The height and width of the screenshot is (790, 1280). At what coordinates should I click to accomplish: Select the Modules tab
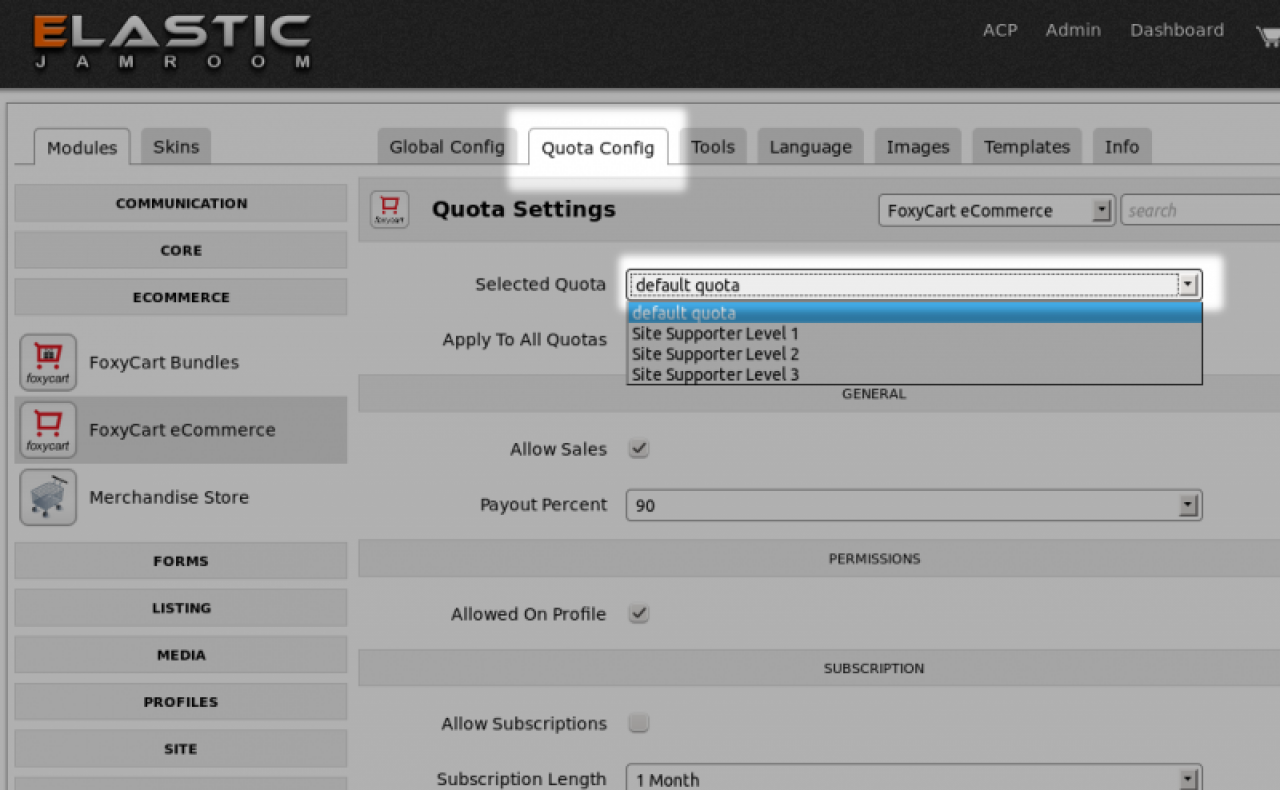(x=82, y=148)
